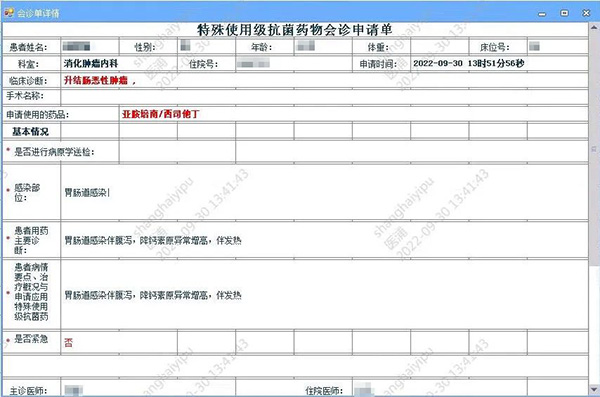This screenshot has width=600, height=397.
Task: Click the 患者用药主要诊断 text field
Action: pos(324,240)
